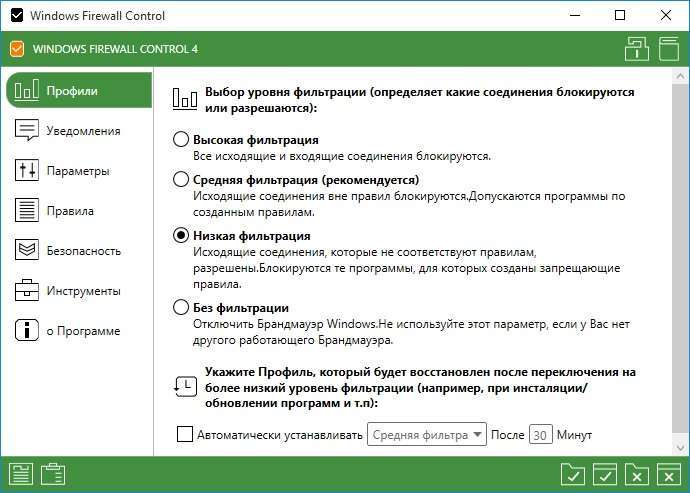This screenshot has height=493, width=690.
Task: Enable Автоматически устанавливать checkbox
Action: point(184,434)
